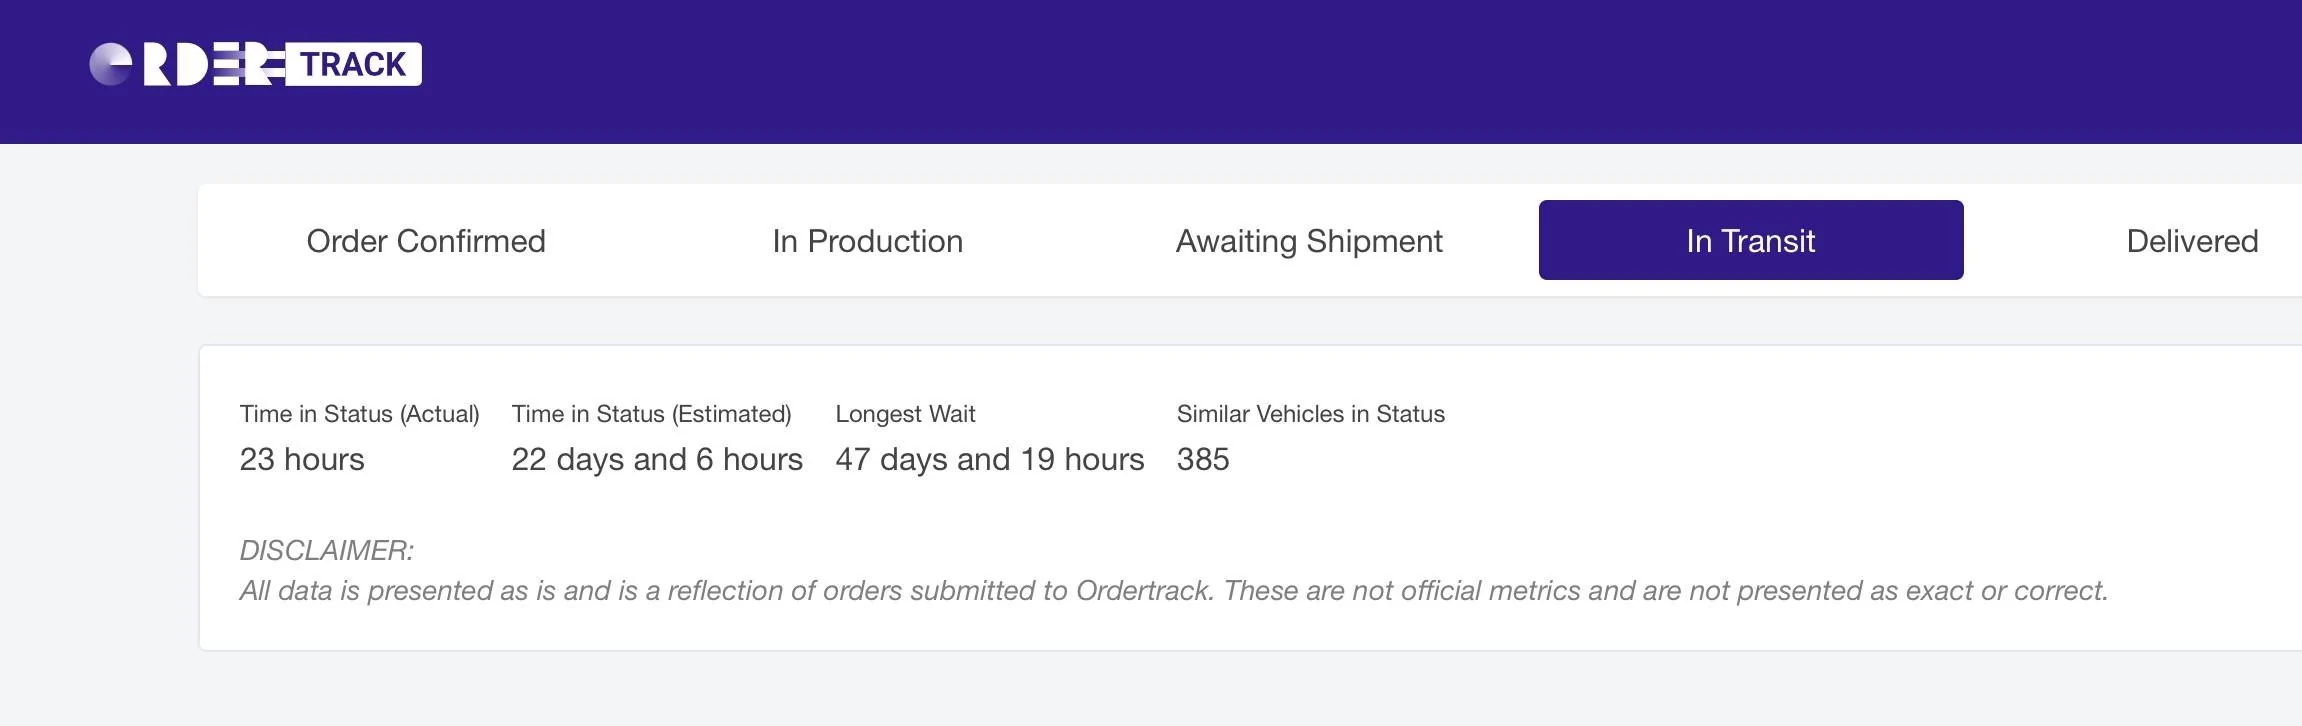Screen dimensions: 2302x726
Task: Click the Longest Wait label
Action: (x=905, y=414)
